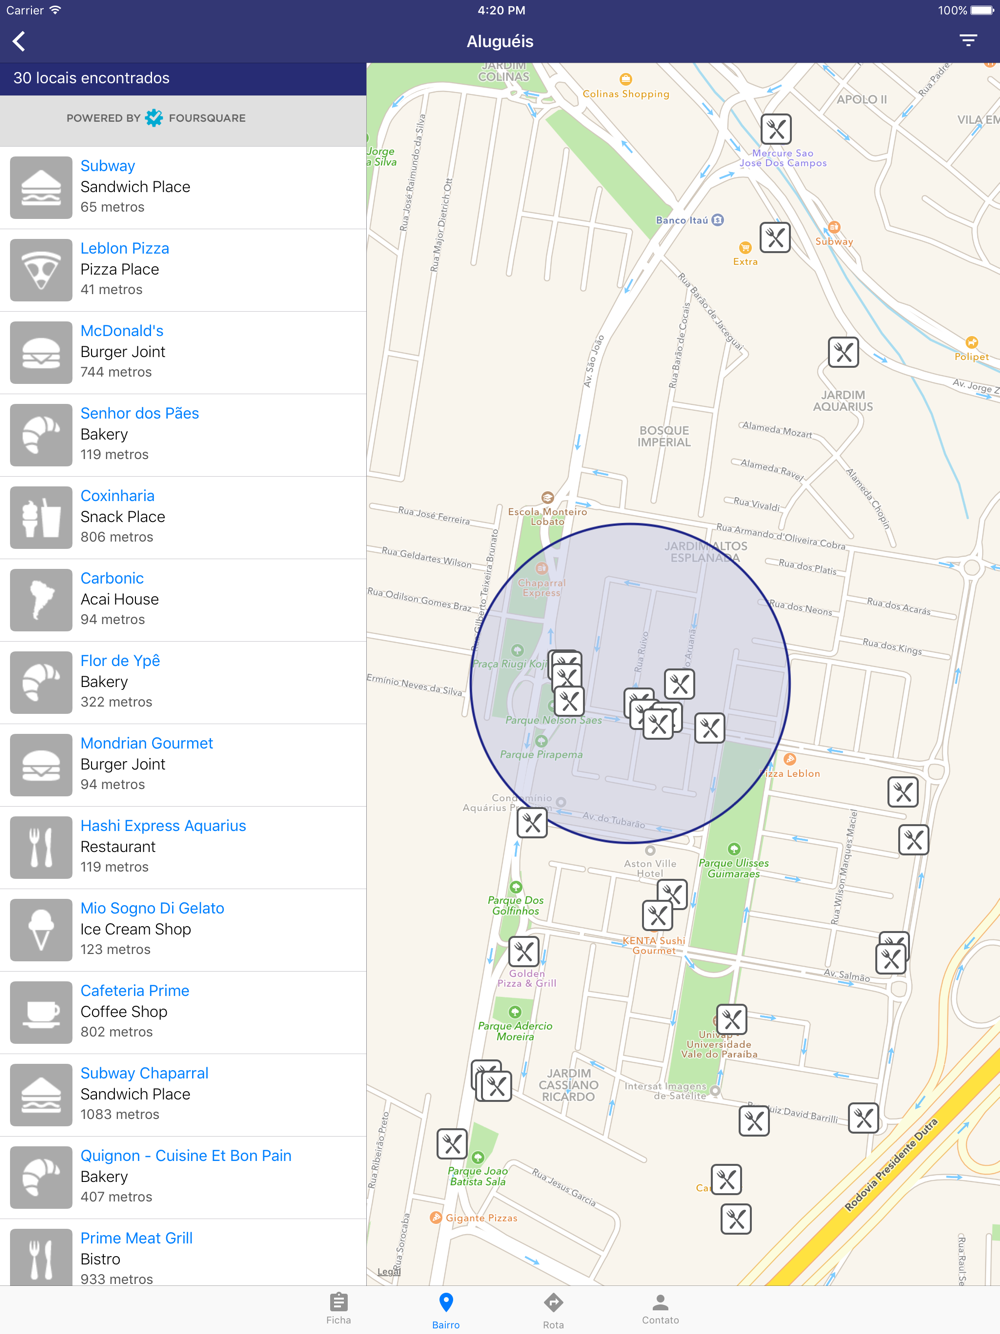Viewport: 1000px width, 1334px height.
Task: Tap the "Acai House" category text
Action: pos(119,599)
